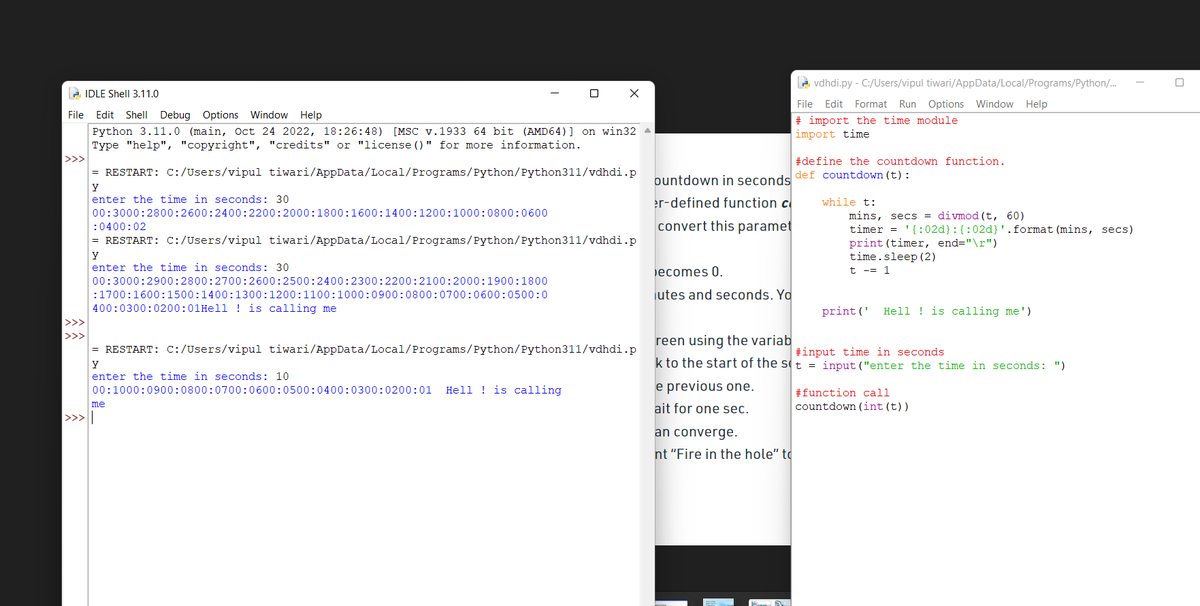The width and height of the screenshot is (1200, 606).
Task: Click the '#function call' comment in the editor
Action: pos(842,393)
